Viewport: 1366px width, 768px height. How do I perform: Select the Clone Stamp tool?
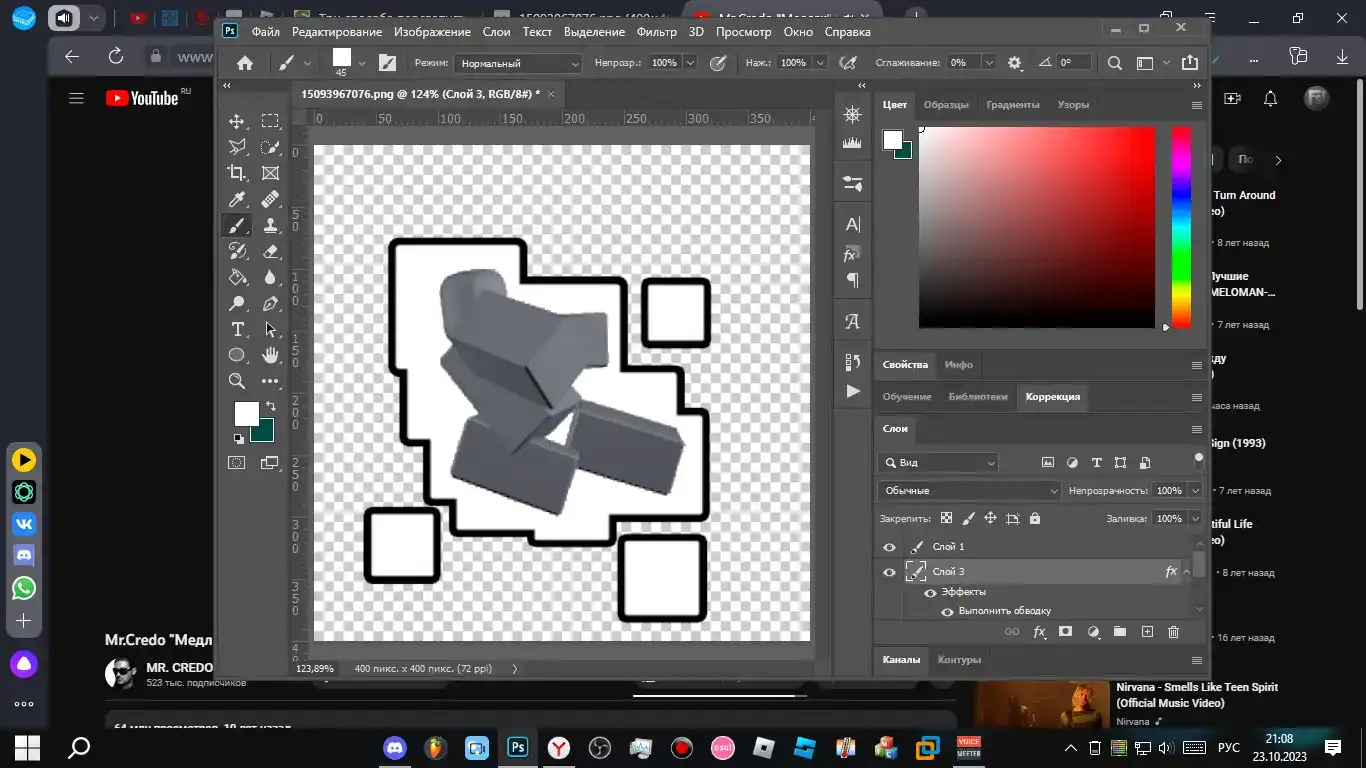(270, 225)
